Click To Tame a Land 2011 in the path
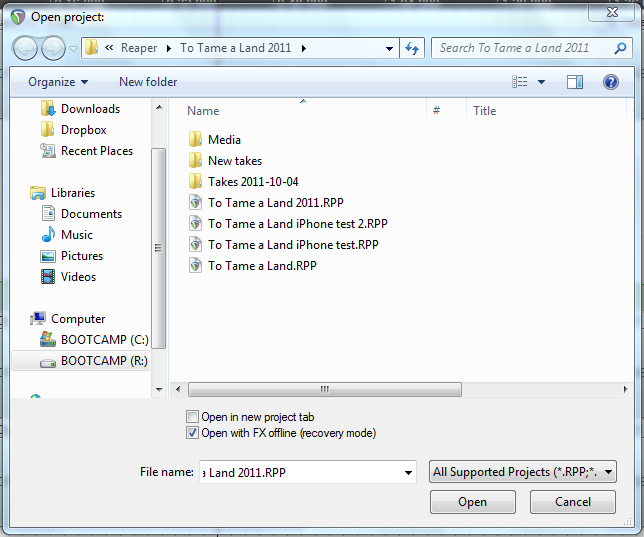644x537 pixels. (x=235, y=48)
